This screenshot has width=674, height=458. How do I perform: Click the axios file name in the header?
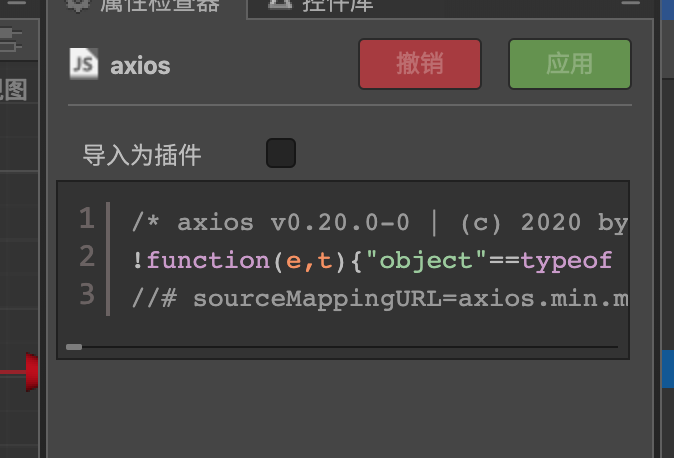coord(140,66)
